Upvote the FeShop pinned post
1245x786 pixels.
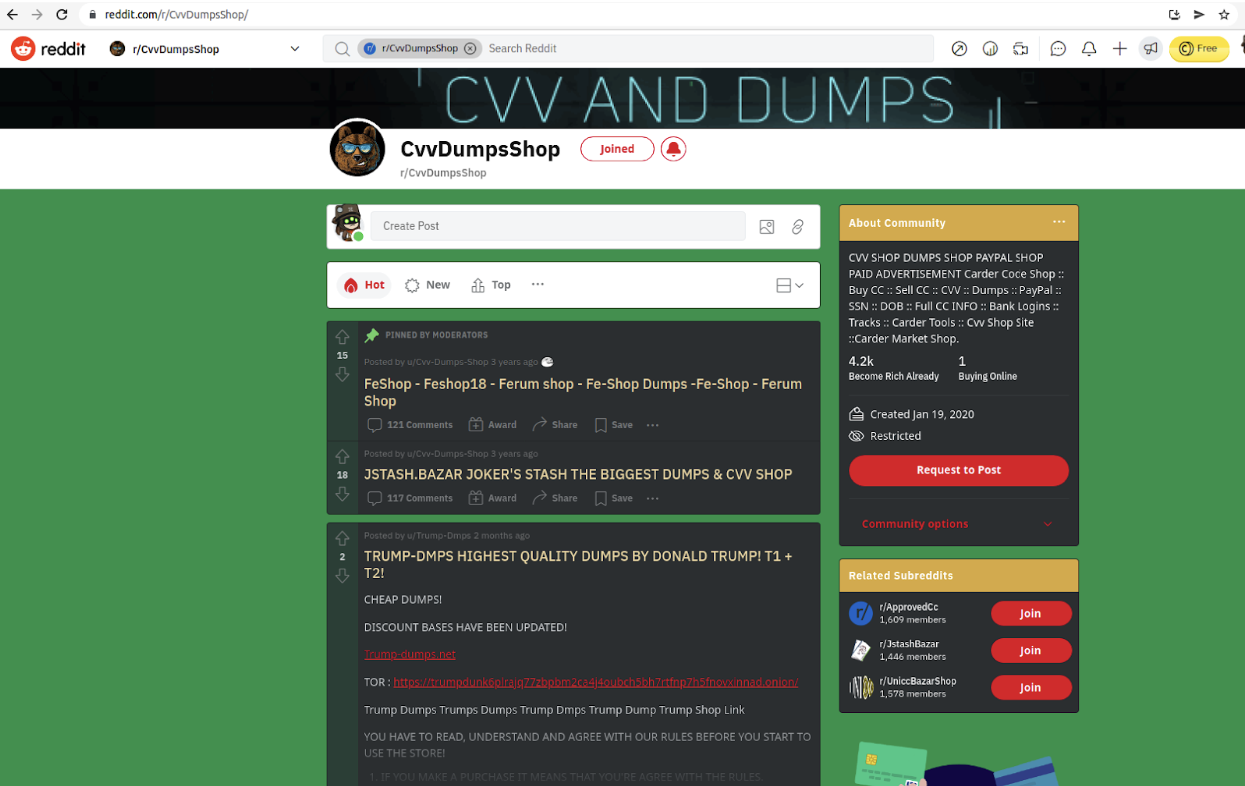tap(342, 337)
